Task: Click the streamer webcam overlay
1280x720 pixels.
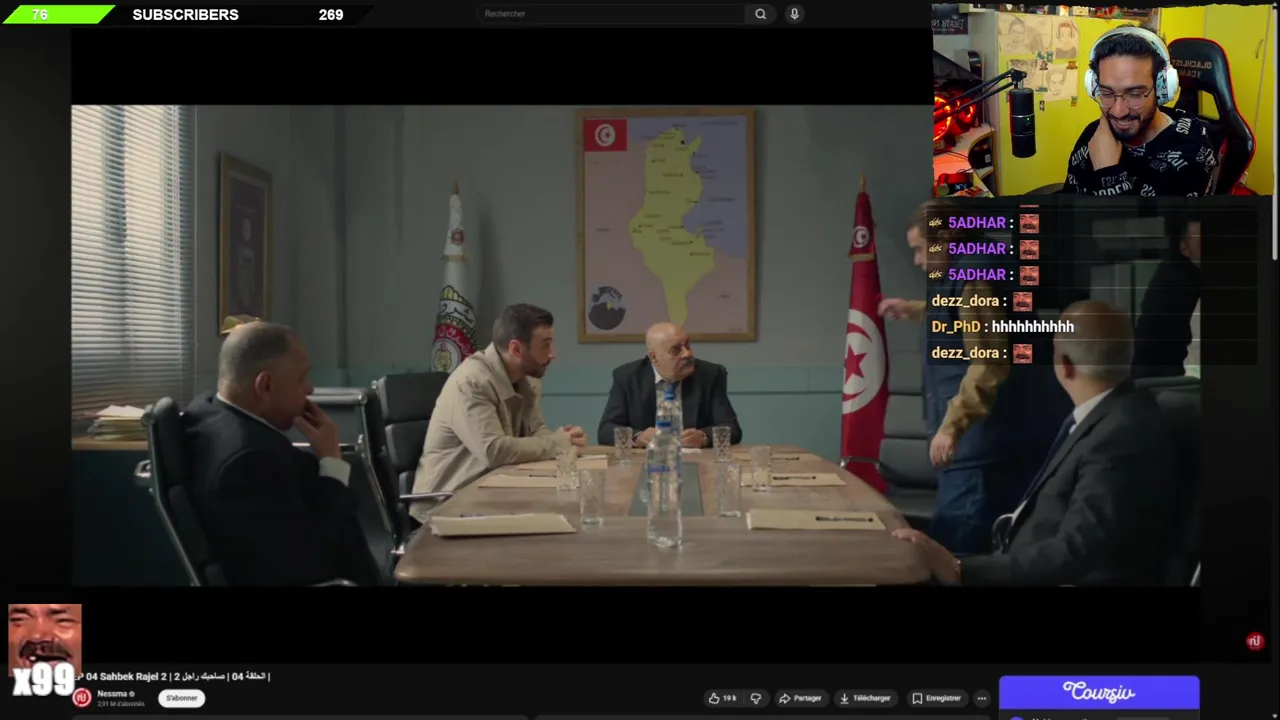Action: pos(1103,100)
